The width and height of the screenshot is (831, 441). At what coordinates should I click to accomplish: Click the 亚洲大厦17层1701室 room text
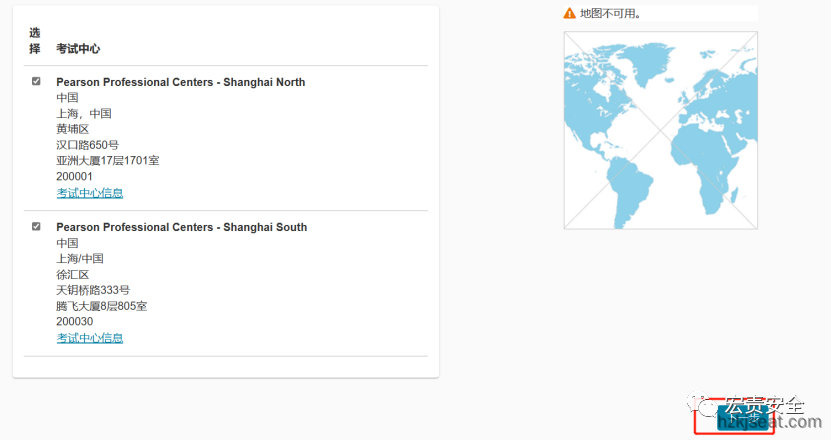[x=107, y=160]
